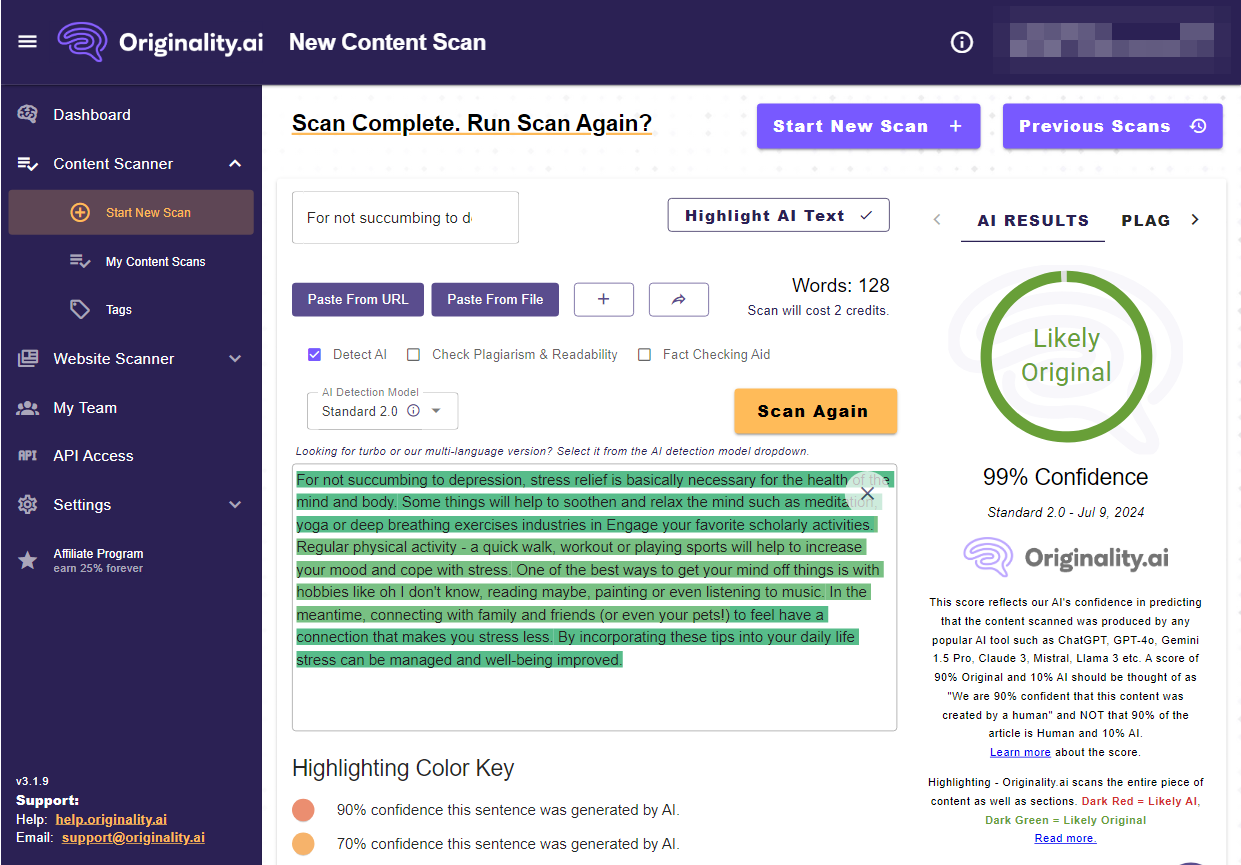Click the plus icon button beside Paste From File

pos(603,299)
